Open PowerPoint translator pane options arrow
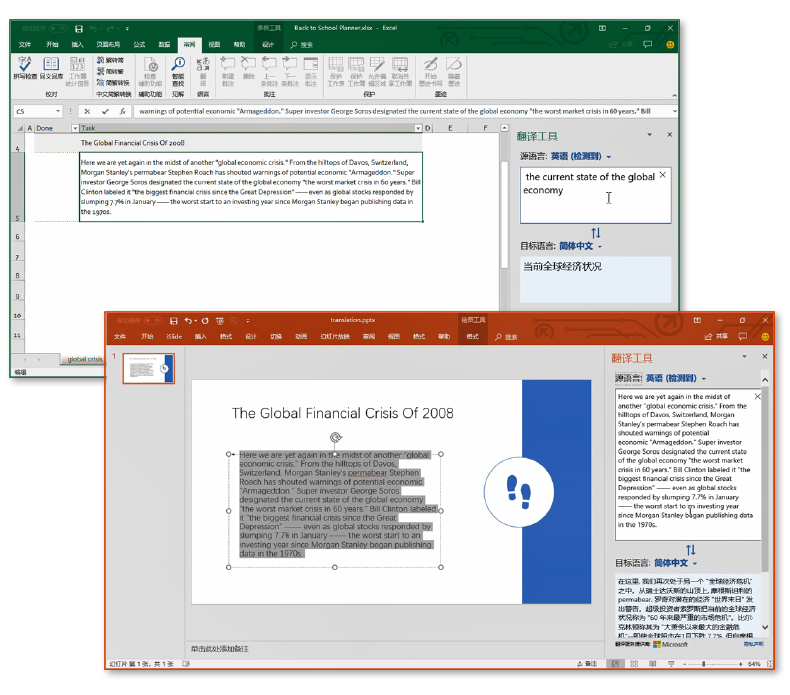The height and width of the screenshot is (695, 790). click(x=744, y=356)
